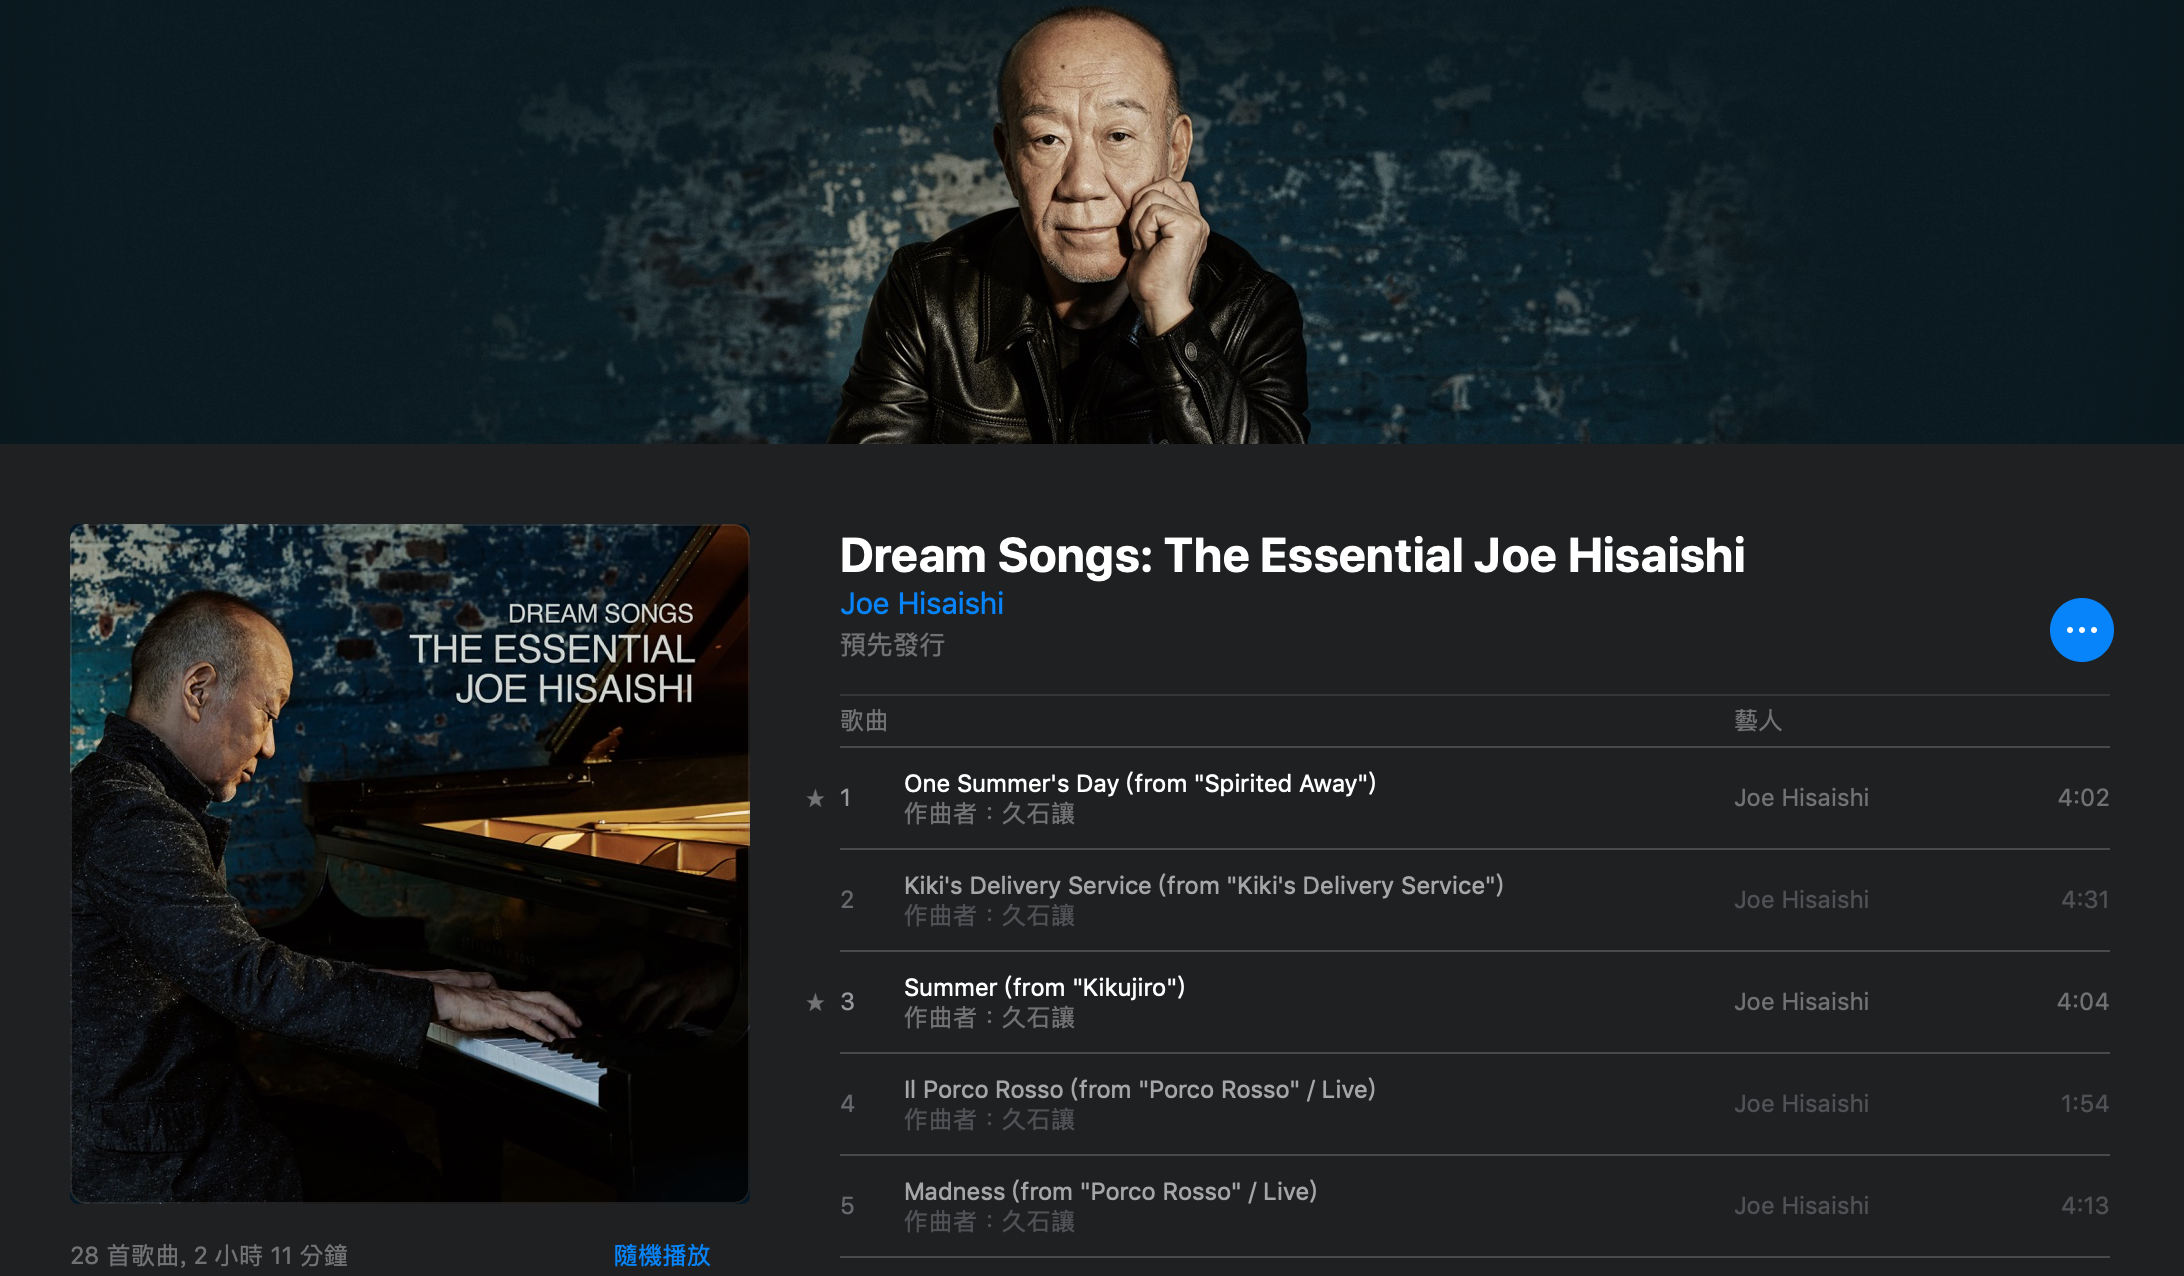Click the track number 2
Viewport: 2184px width, 1276px height.
[x=847, y=900]
